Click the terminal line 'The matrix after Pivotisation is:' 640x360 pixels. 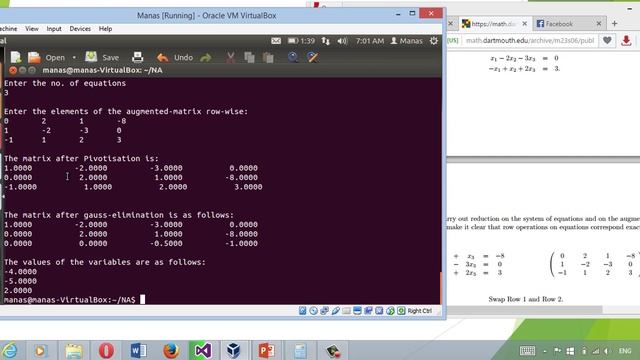[81, 158]
